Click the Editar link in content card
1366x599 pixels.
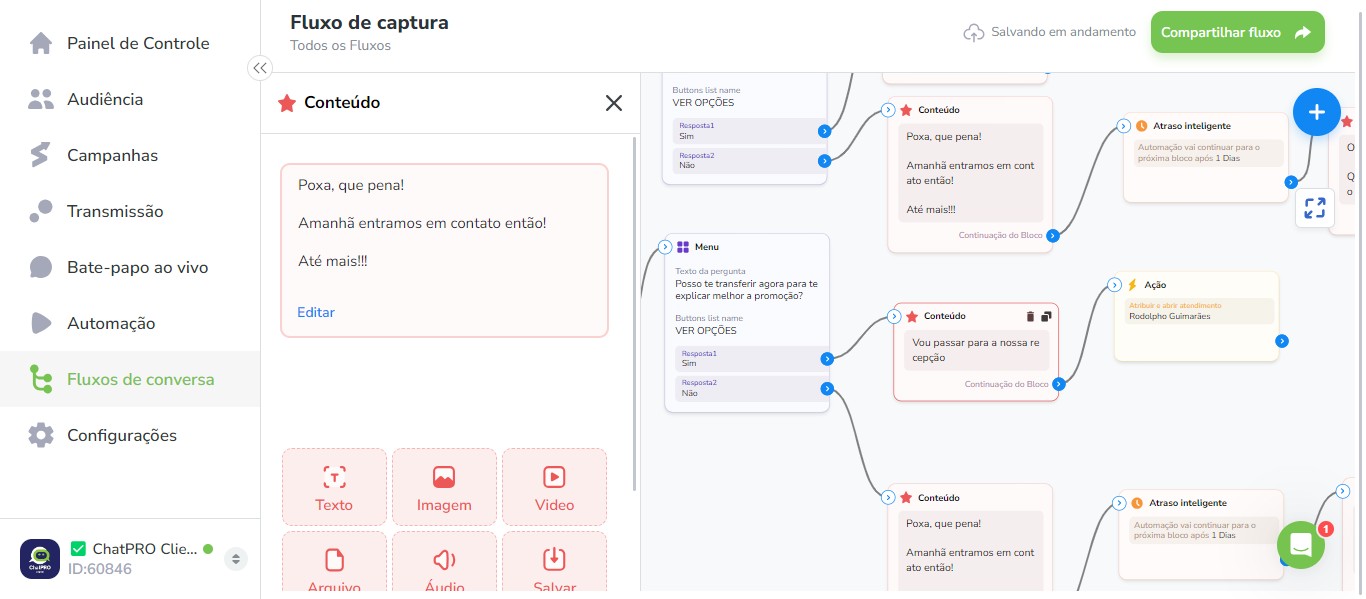tap(316, 312)
